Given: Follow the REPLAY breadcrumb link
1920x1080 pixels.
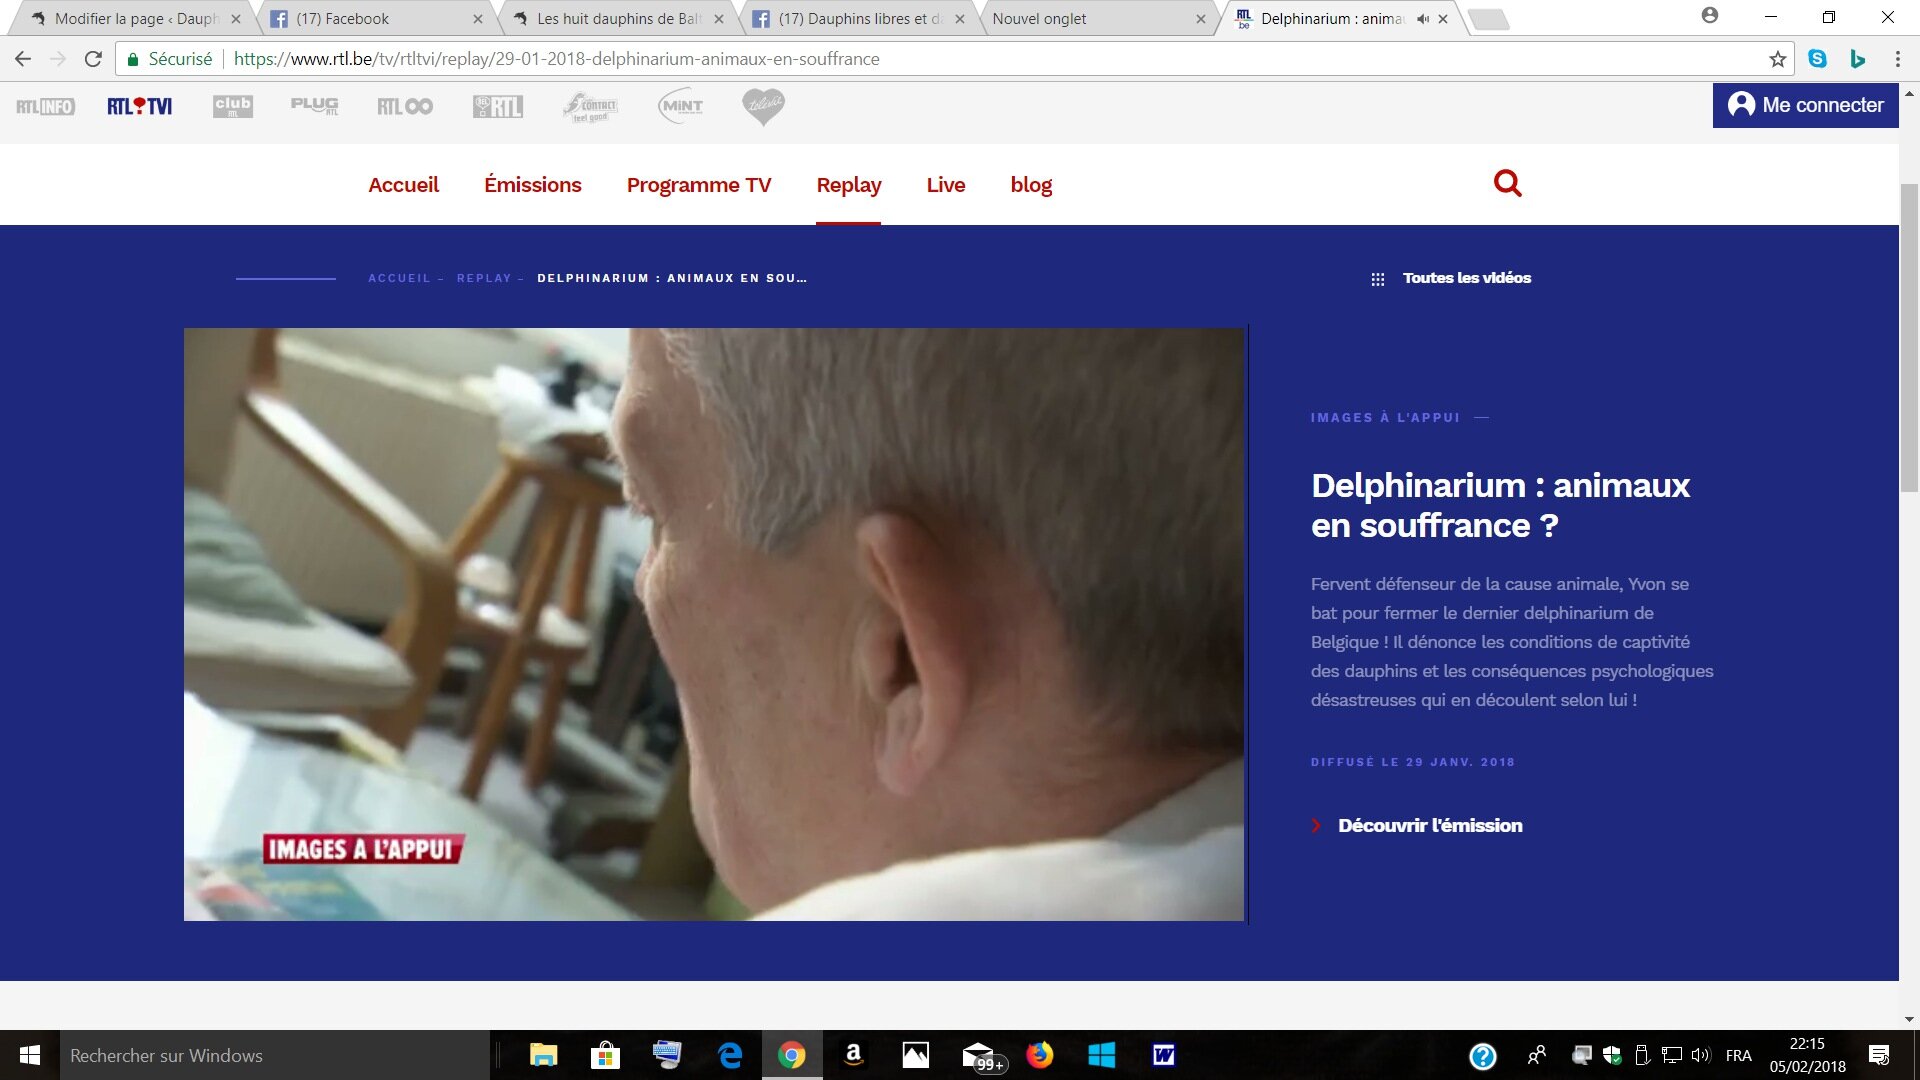Looking at the screenshot, I should point(484,279).
